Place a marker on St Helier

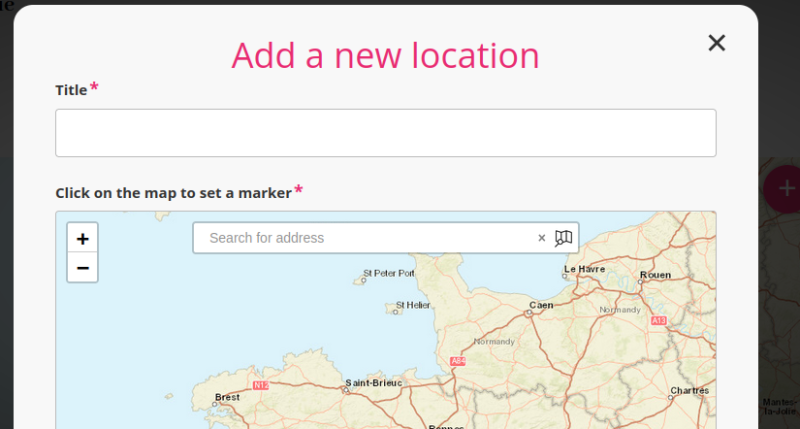click(x=391, y=308)
